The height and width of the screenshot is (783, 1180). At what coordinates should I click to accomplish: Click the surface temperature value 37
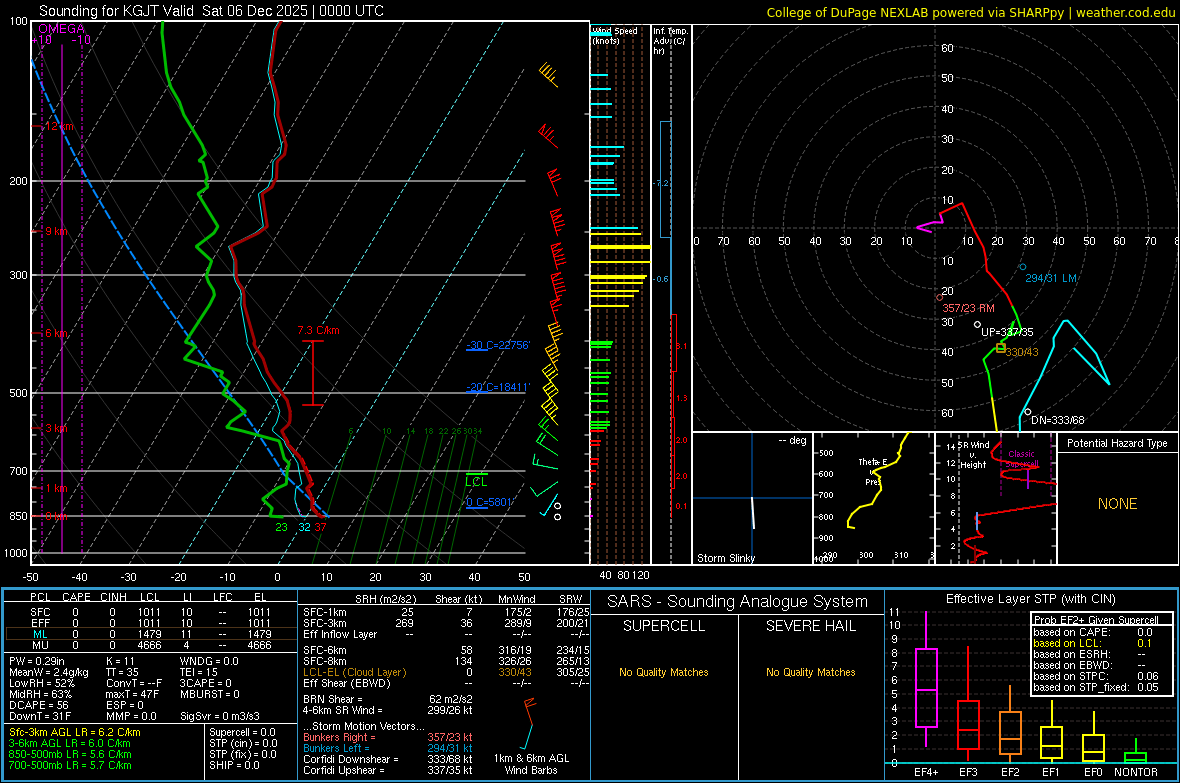pyautogui.click(x=321, y=527)
